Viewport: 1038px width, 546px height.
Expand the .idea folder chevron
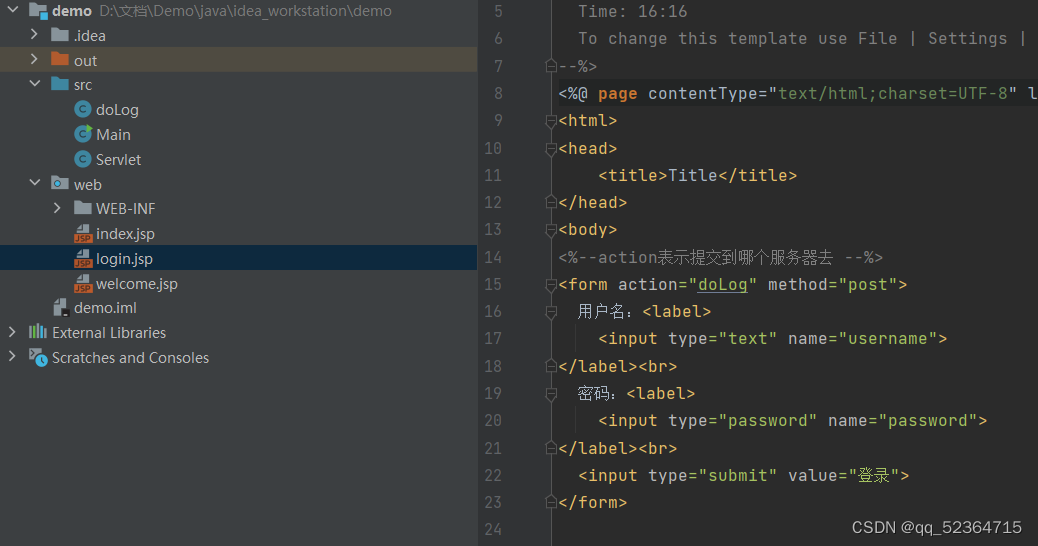pyautogui.click(x=34, y=34)
